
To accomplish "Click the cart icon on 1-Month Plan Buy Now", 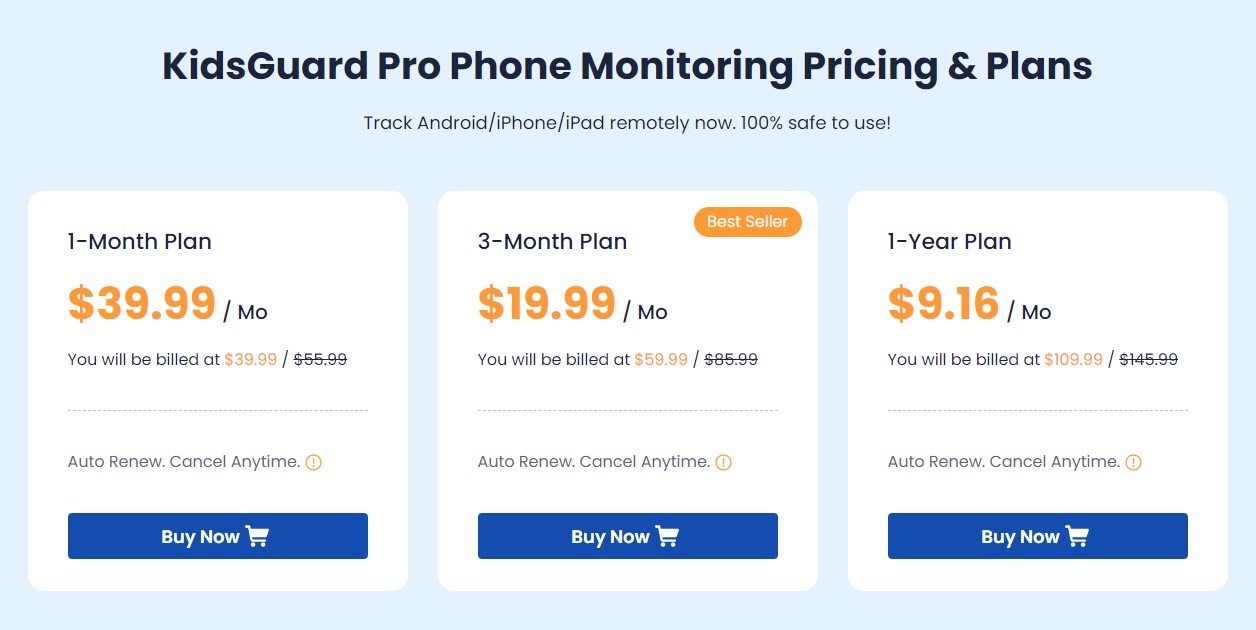I will (258, 536).
